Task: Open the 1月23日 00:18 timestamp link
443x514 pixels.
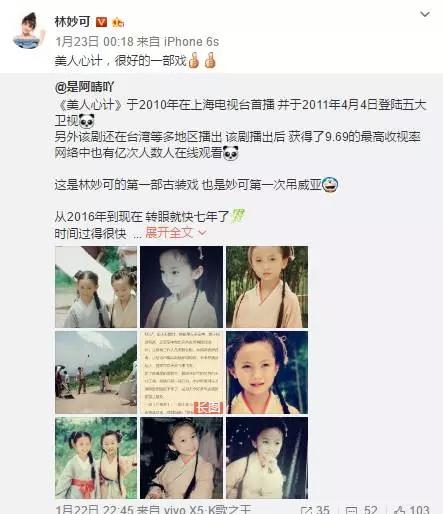Action: [x=94, y=42]
